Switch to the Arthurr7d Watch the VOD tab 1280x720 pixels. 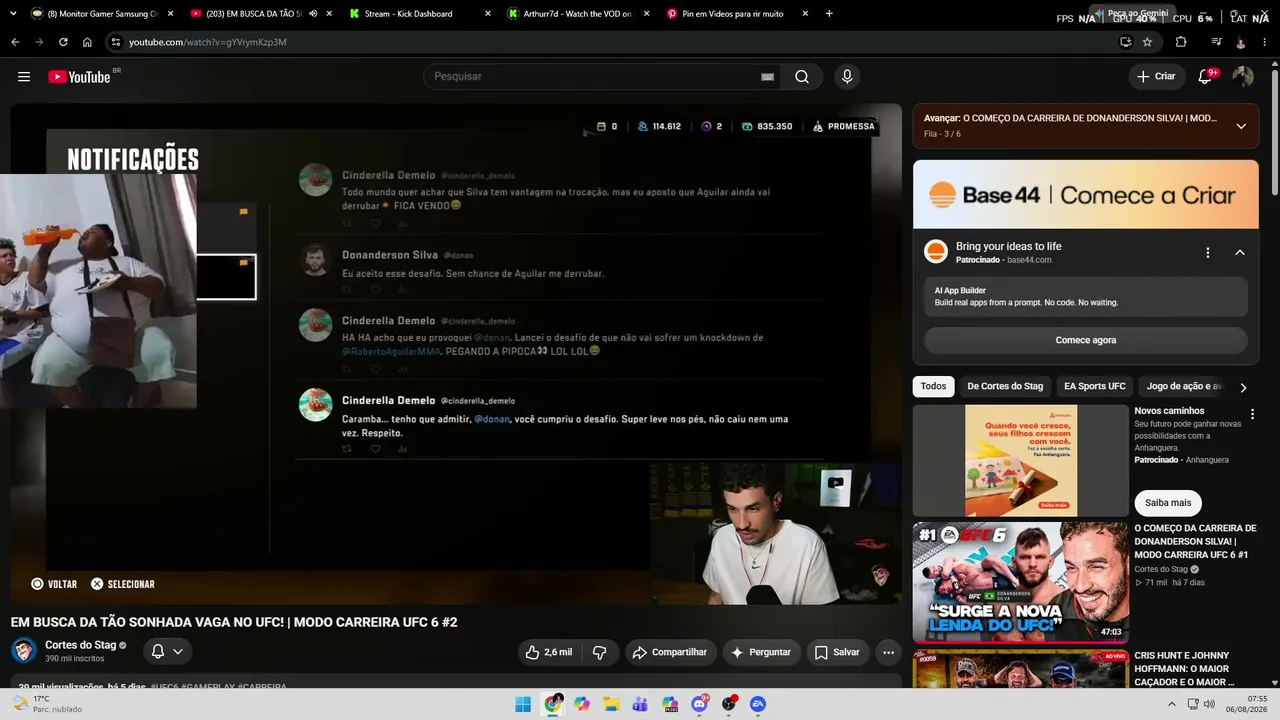[x=578, y=14]
